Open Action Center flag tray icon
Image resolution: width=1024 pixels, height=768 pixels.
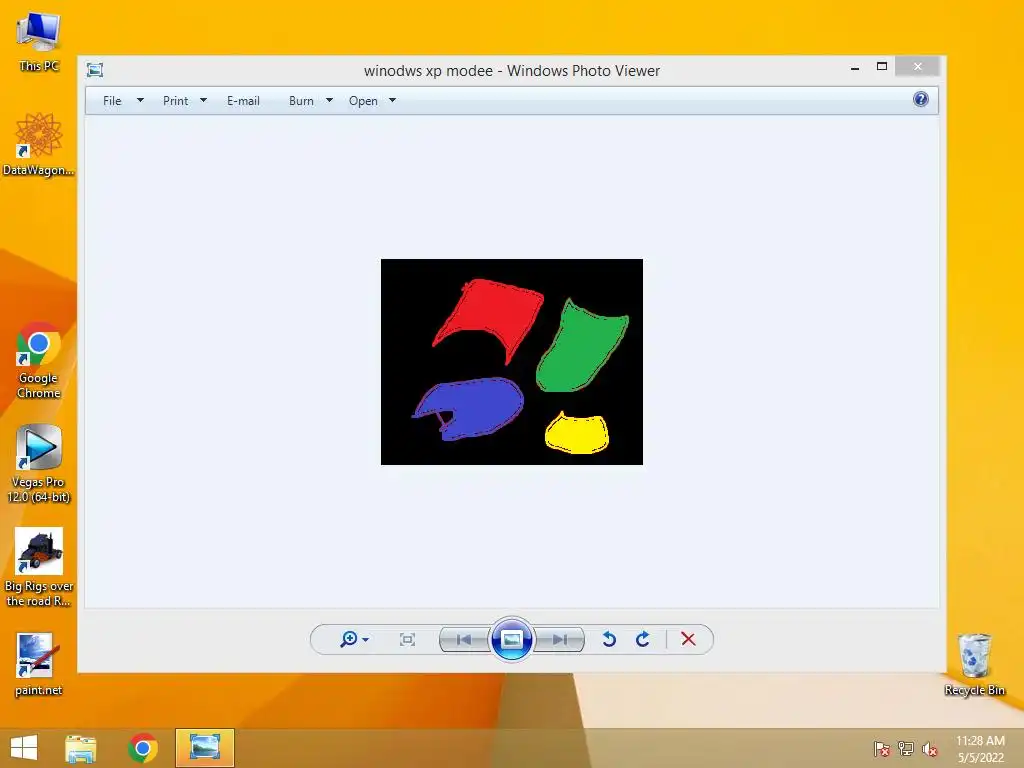coord(881,748)
